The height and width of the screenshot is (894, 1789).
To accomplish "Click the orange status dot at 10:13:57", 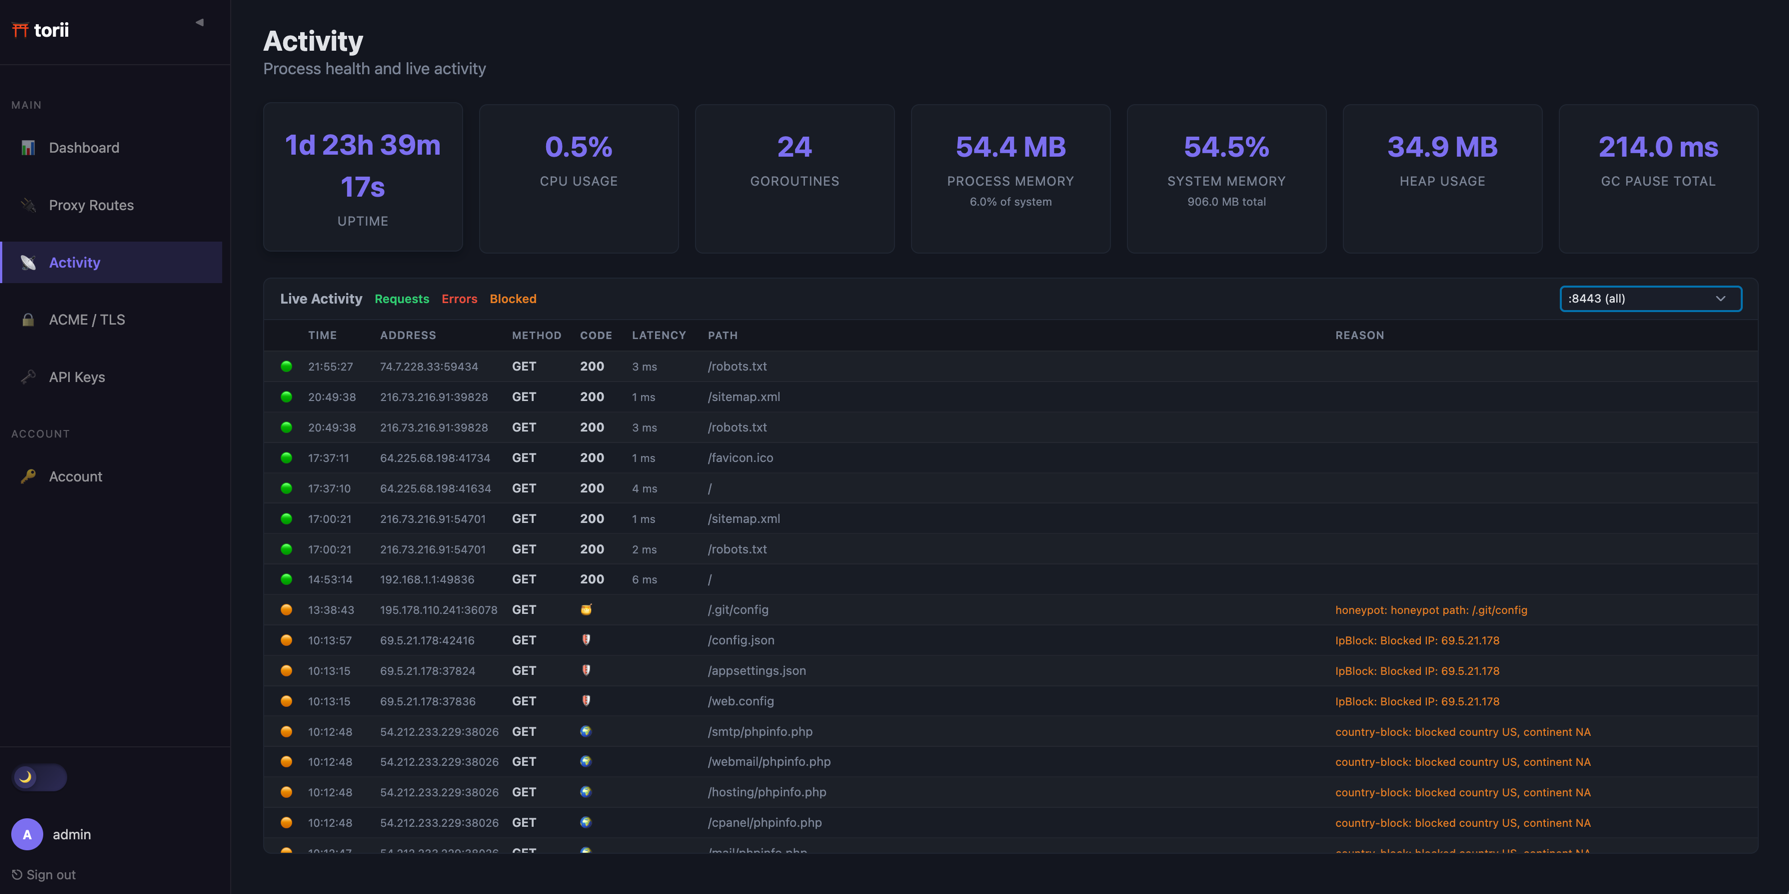I will (286, 640).
